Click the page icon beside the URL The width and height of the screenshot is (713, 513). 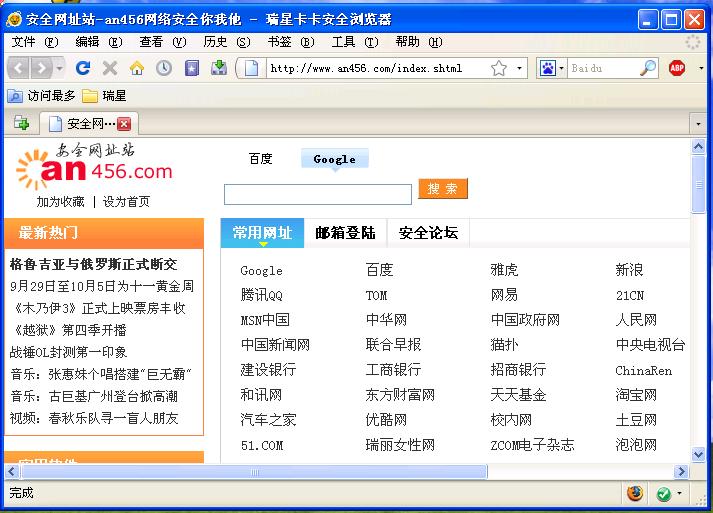coord(251,68)
